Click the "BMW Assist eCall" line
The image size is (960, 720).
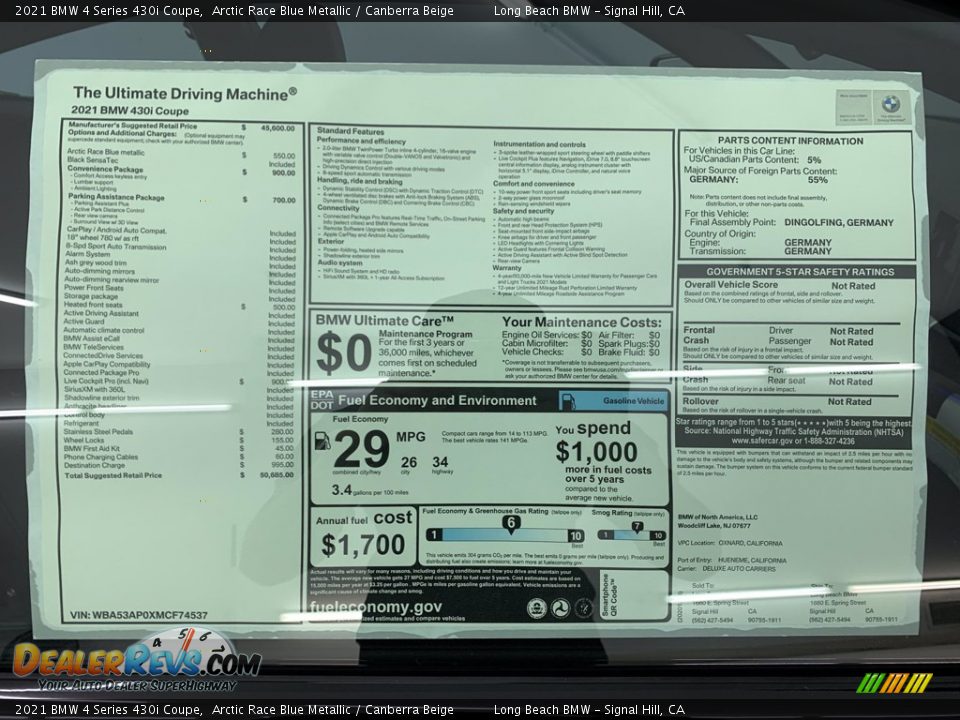(x=91, y=338)
